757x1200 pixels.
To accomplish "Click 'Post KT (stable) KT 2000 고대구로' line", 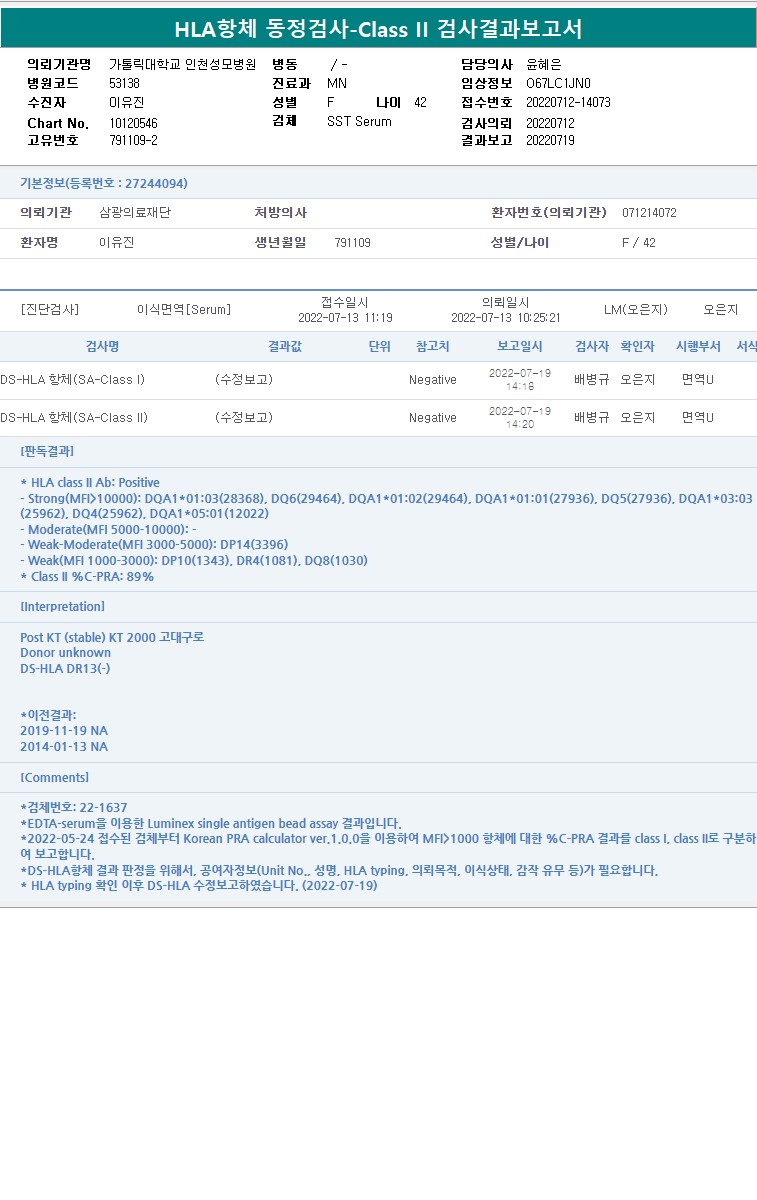I will [x=112, y=637].
